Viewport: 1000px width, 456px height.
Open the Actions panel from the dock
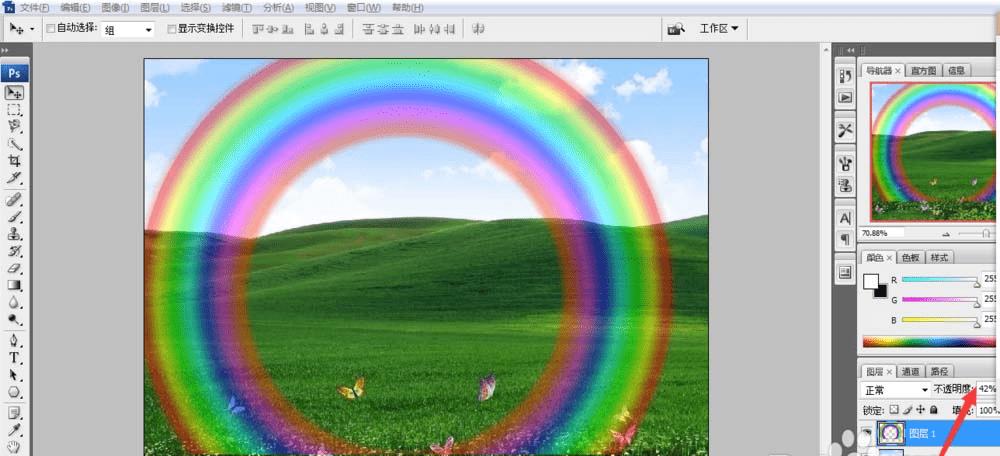[845, 98]
